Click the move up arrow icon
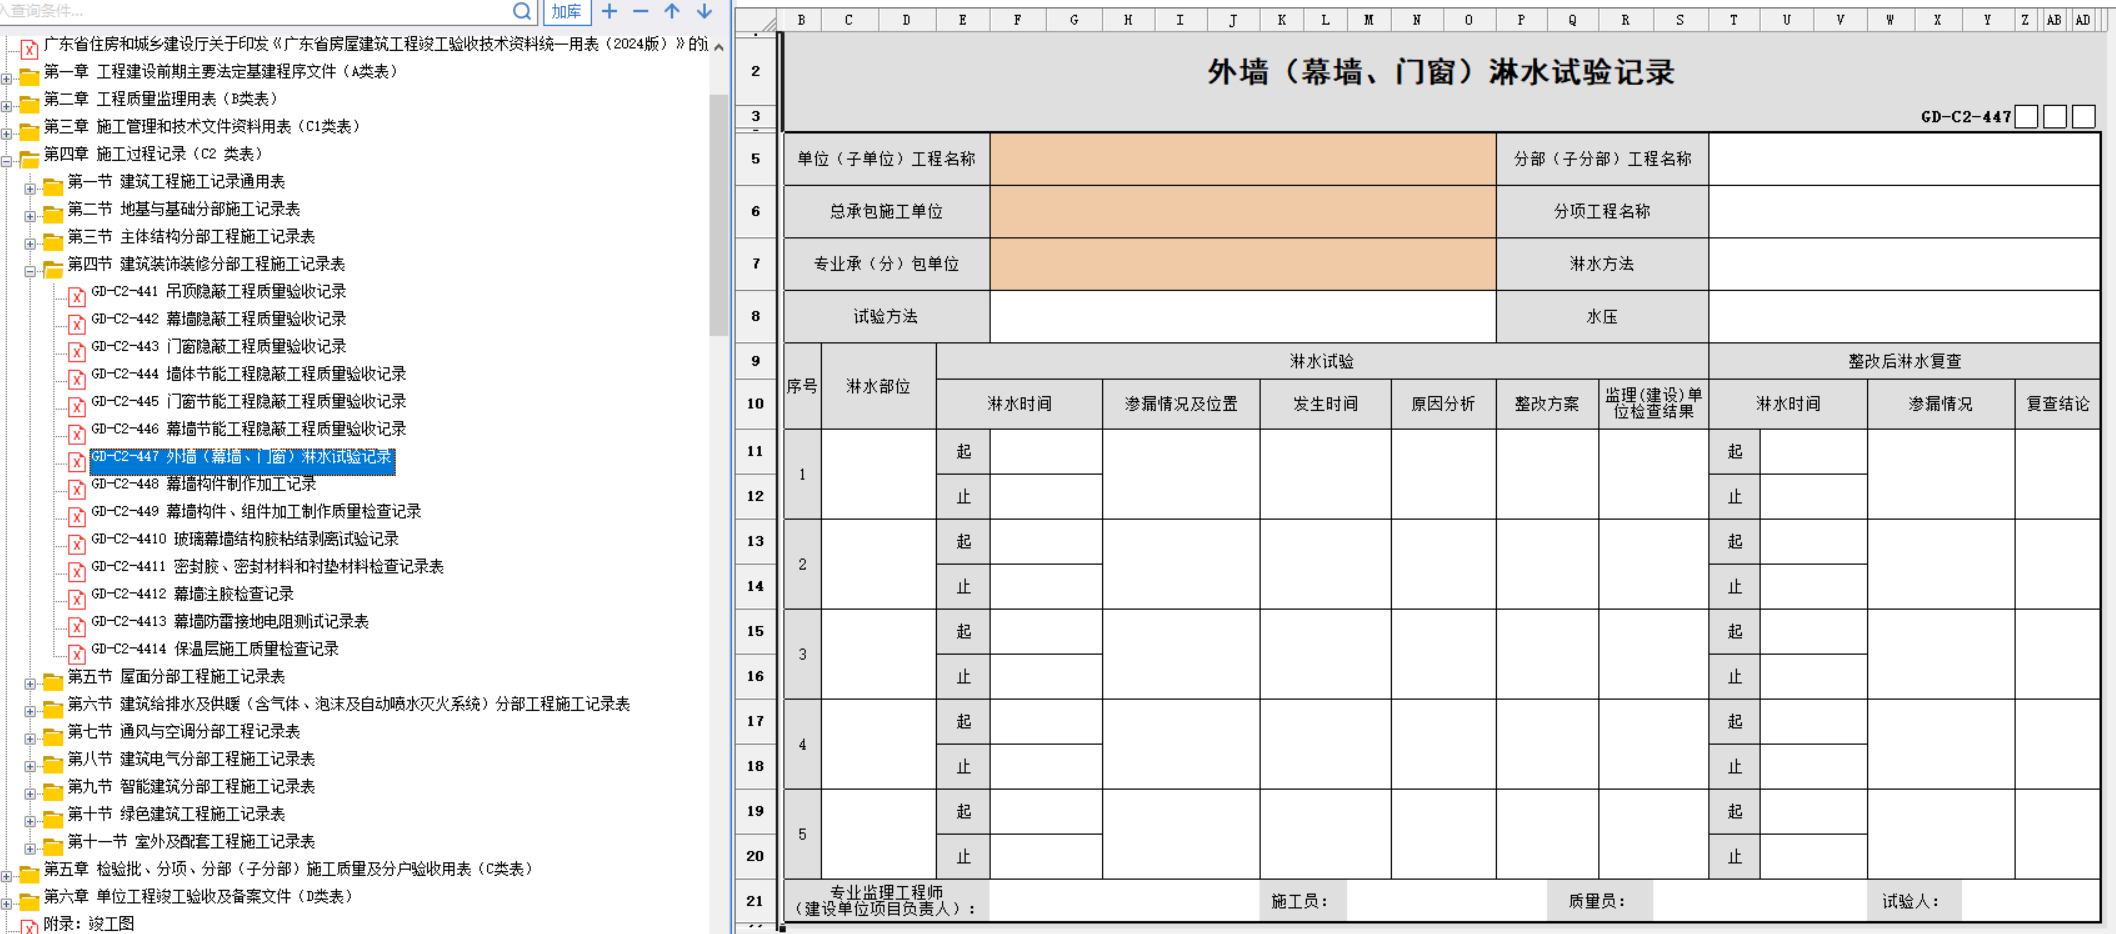Screen dimensions: 2116x934 pos(672,11)
